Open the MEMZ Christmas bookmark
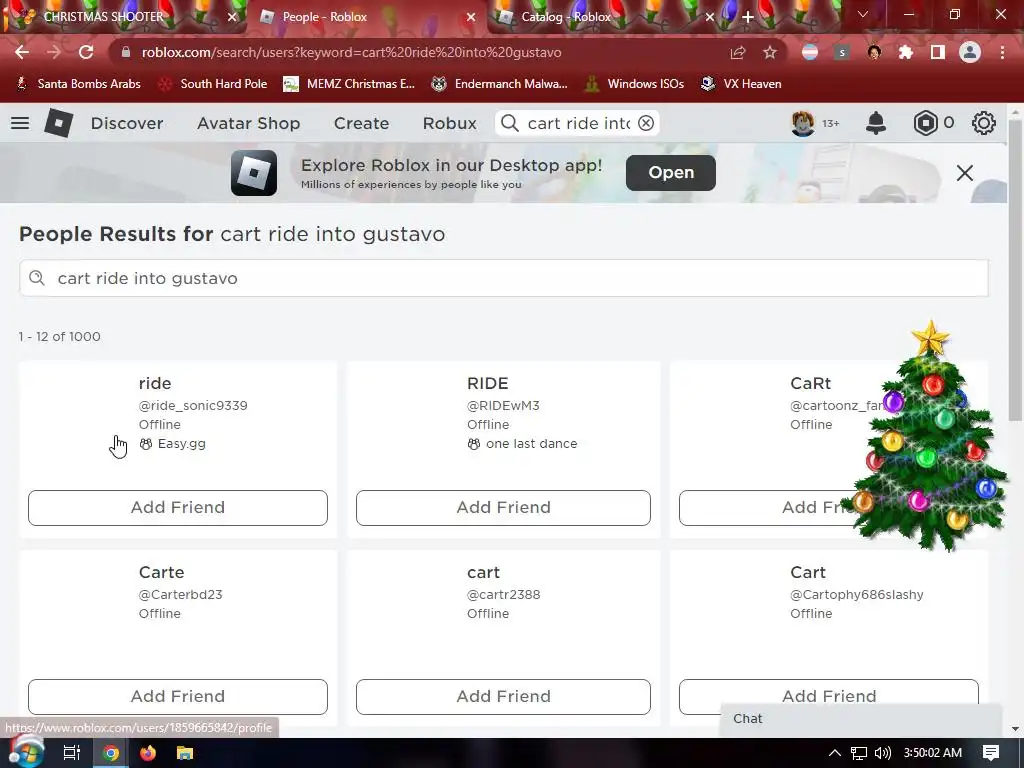Viewport: 1024px width, 768px height. coord(349,84)
